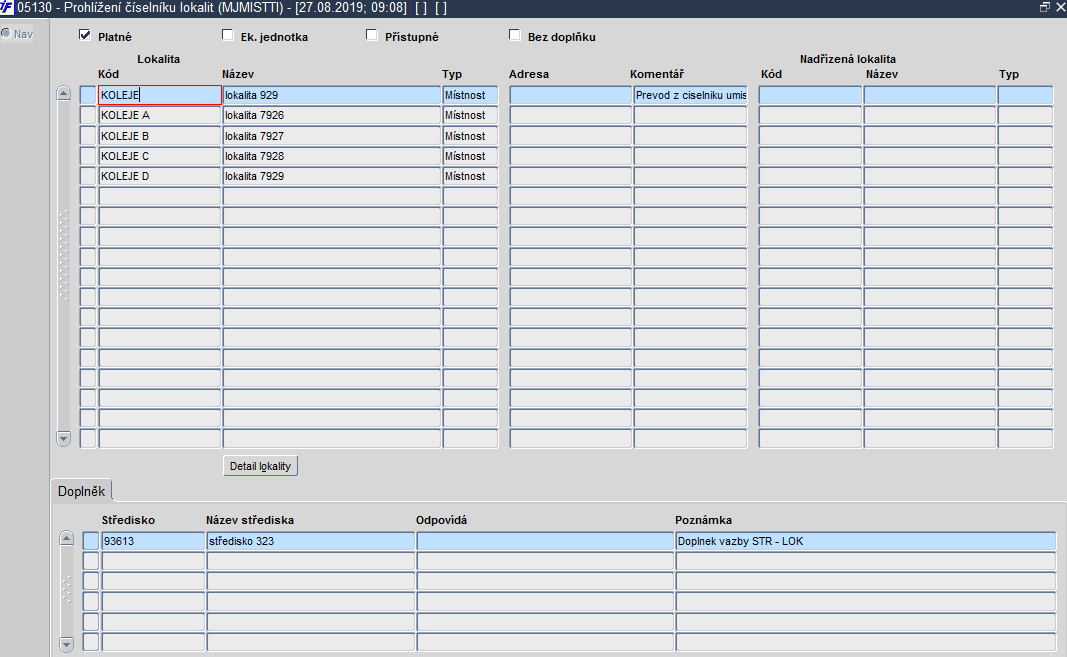Click Místnost type in KOLEJE D row
The width and height of the screenshot is (1067, 657).
coord(470,176)
